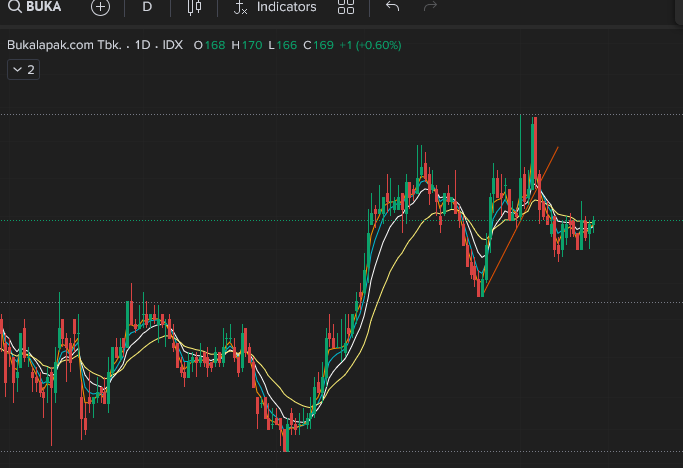
Task: Open the layout templates grid icon
Action: click(x=346, y=7)
